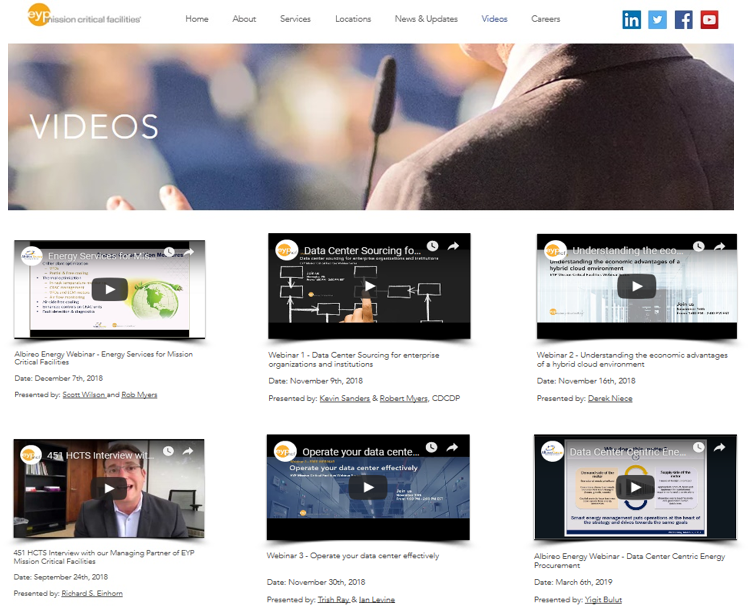
Task: Click Watch Later clock on Energy Services video
Action: 169,252
